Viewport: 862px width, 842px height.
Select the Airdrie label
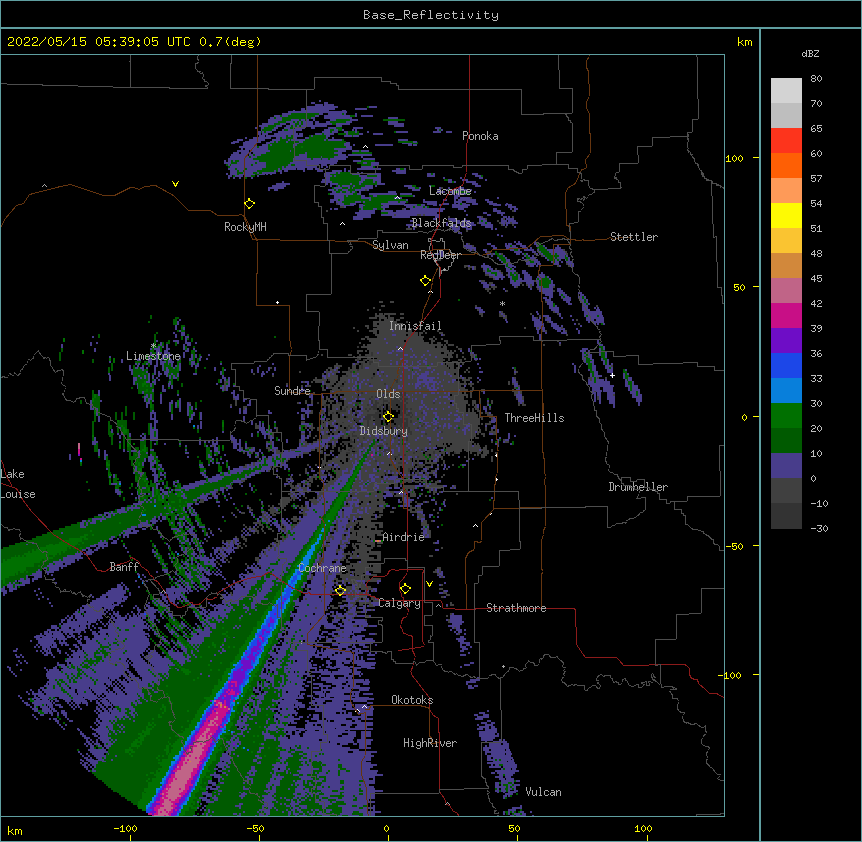[x=403, y=537]
